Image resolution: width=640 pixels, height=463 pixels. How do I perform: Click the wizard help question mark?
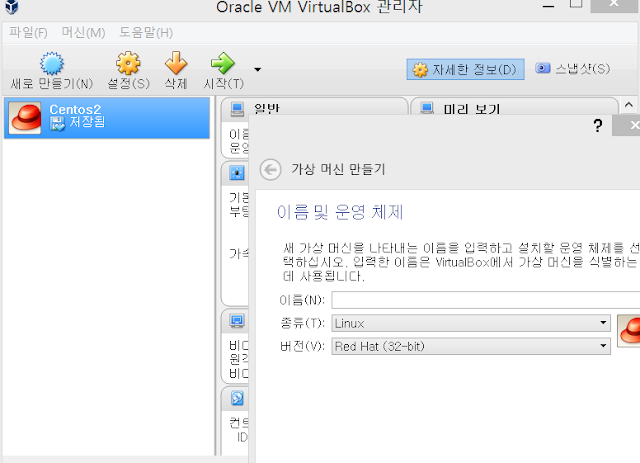click(x=598, y=125)
